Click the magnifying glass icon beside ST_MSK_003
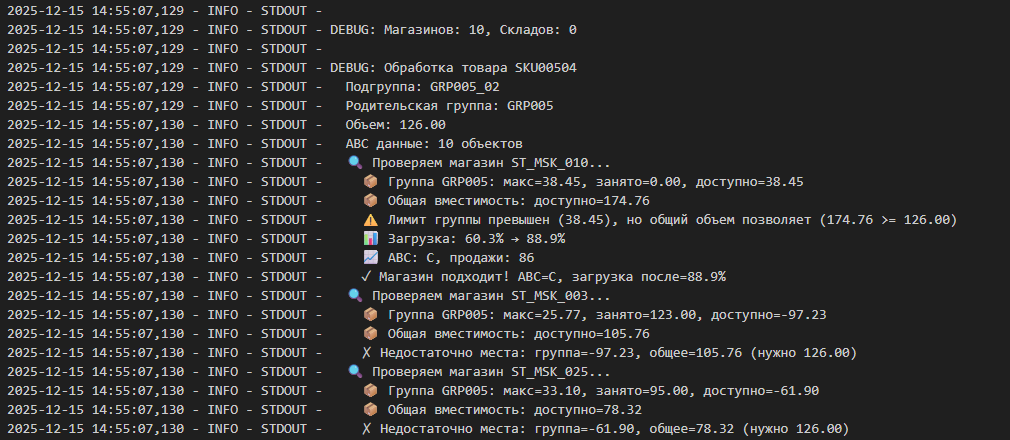Viewport: 1010px width, 440px height. tap(355, 296)
